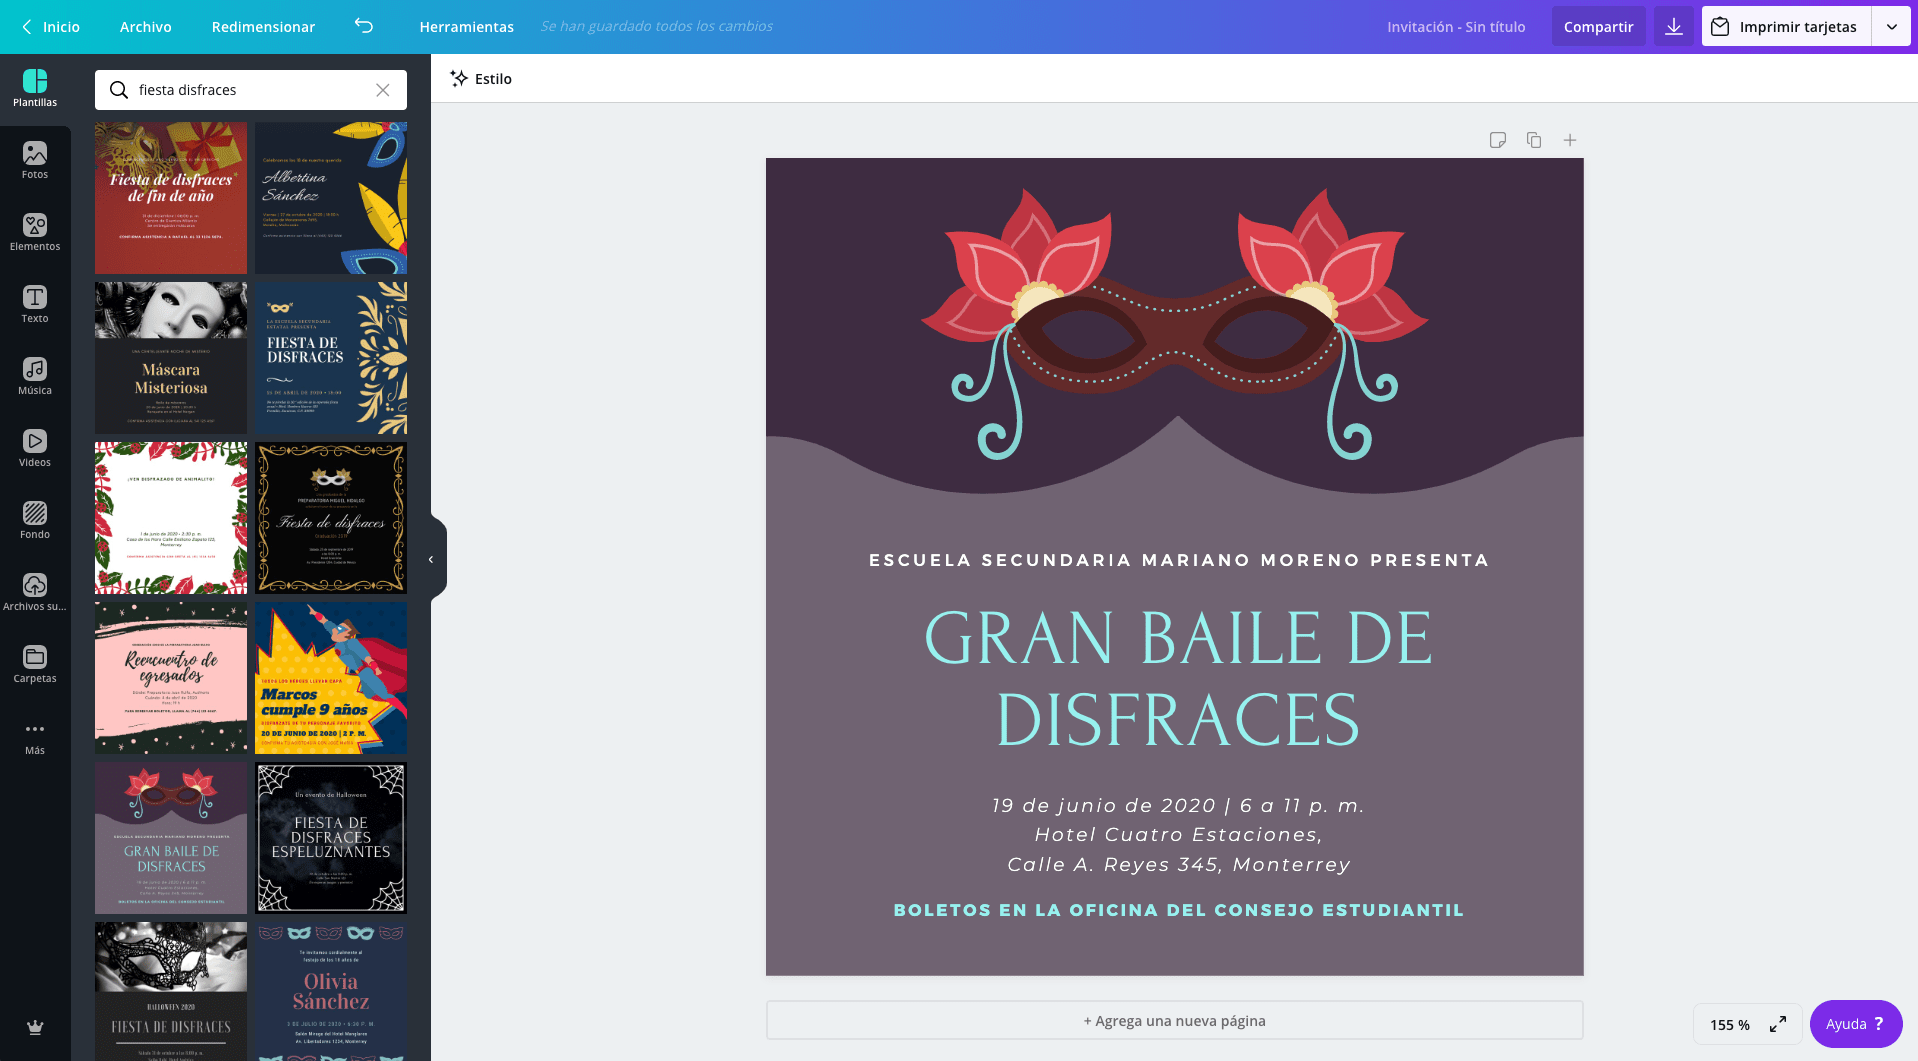This screenshot has width=1918, height=1061.
Task: Click the download icon in the top bar
Action: (x=1673, y=26)
